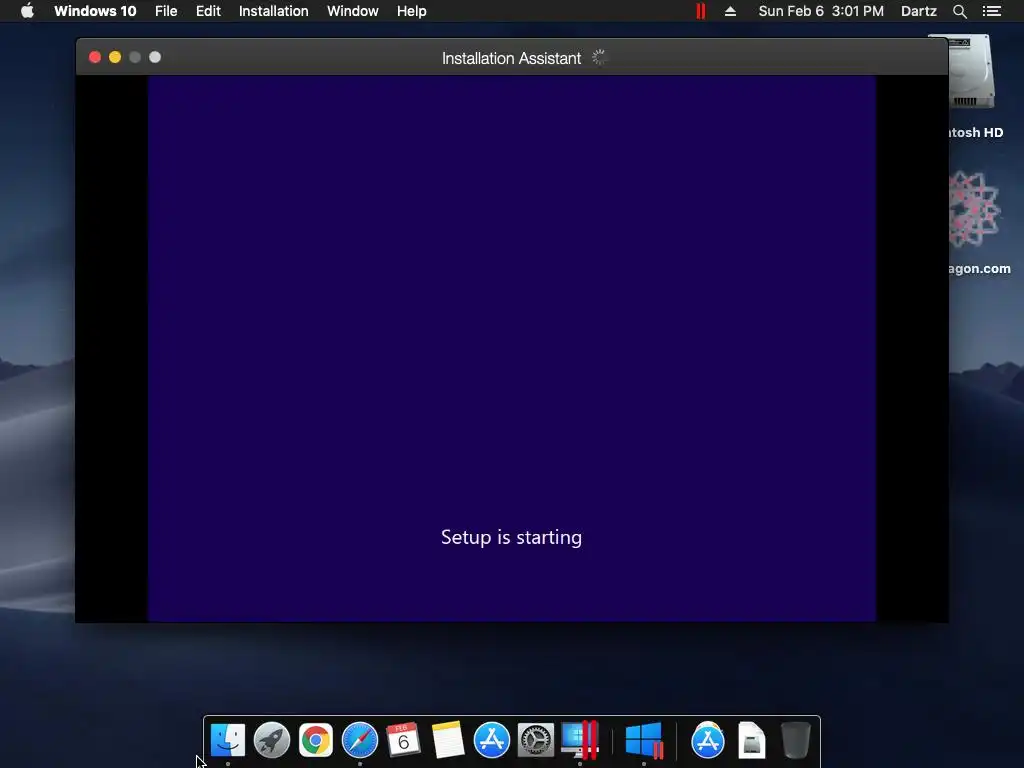1024x768 pixels.
Task: Click the Windows 10 VM Dock icon
Action: (x=645, y=740)
